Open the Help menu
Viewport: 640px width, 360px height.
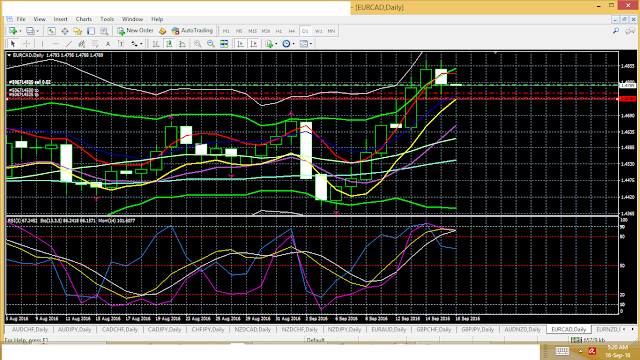[157, 19]
